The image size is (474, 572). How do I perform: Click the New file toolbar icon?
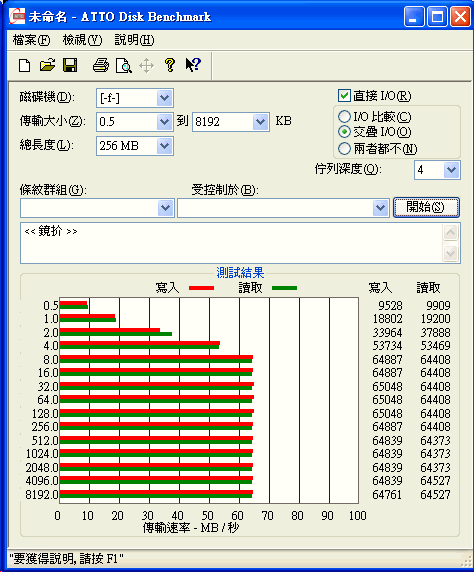[x=24, y=66]
